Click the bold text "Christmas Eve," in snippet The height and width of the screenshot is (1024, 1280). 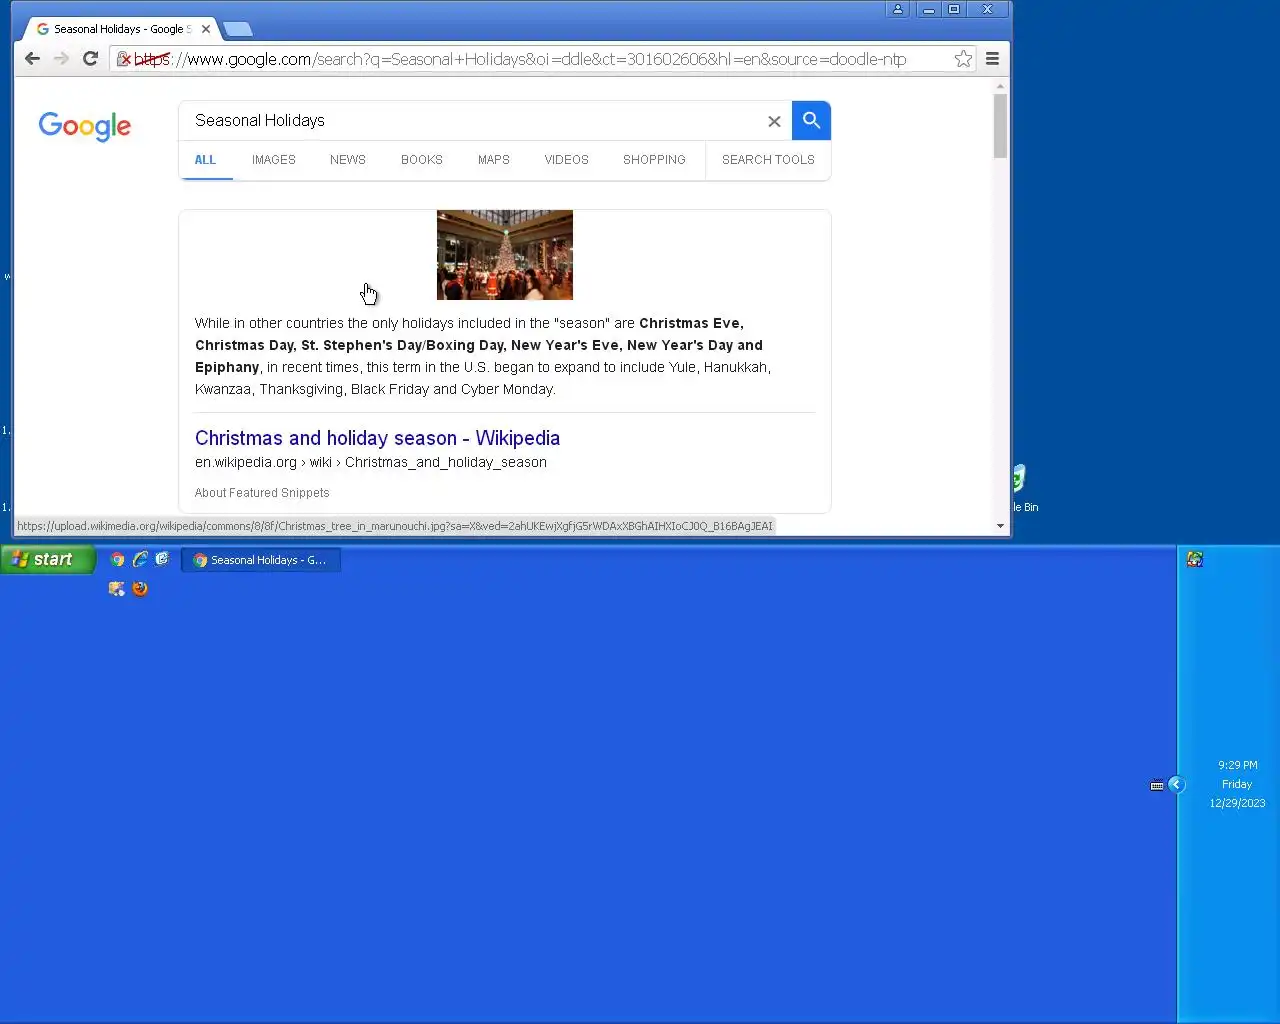[x=691, y=323]
